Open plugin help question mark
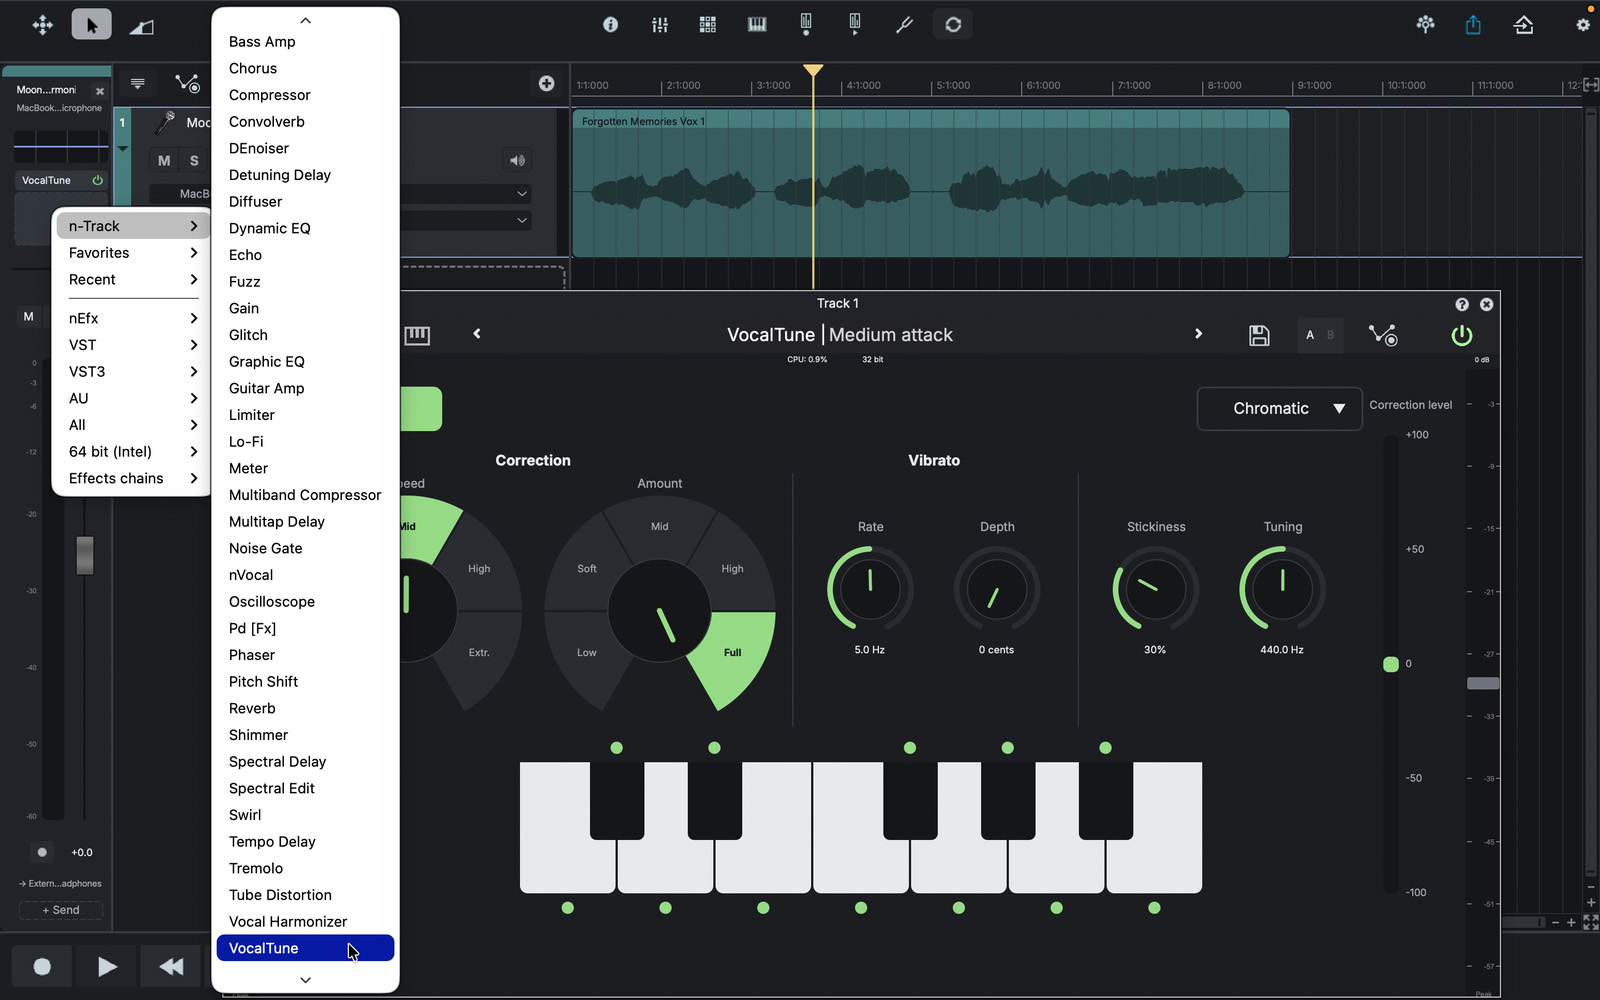 tap(1462, 305)
